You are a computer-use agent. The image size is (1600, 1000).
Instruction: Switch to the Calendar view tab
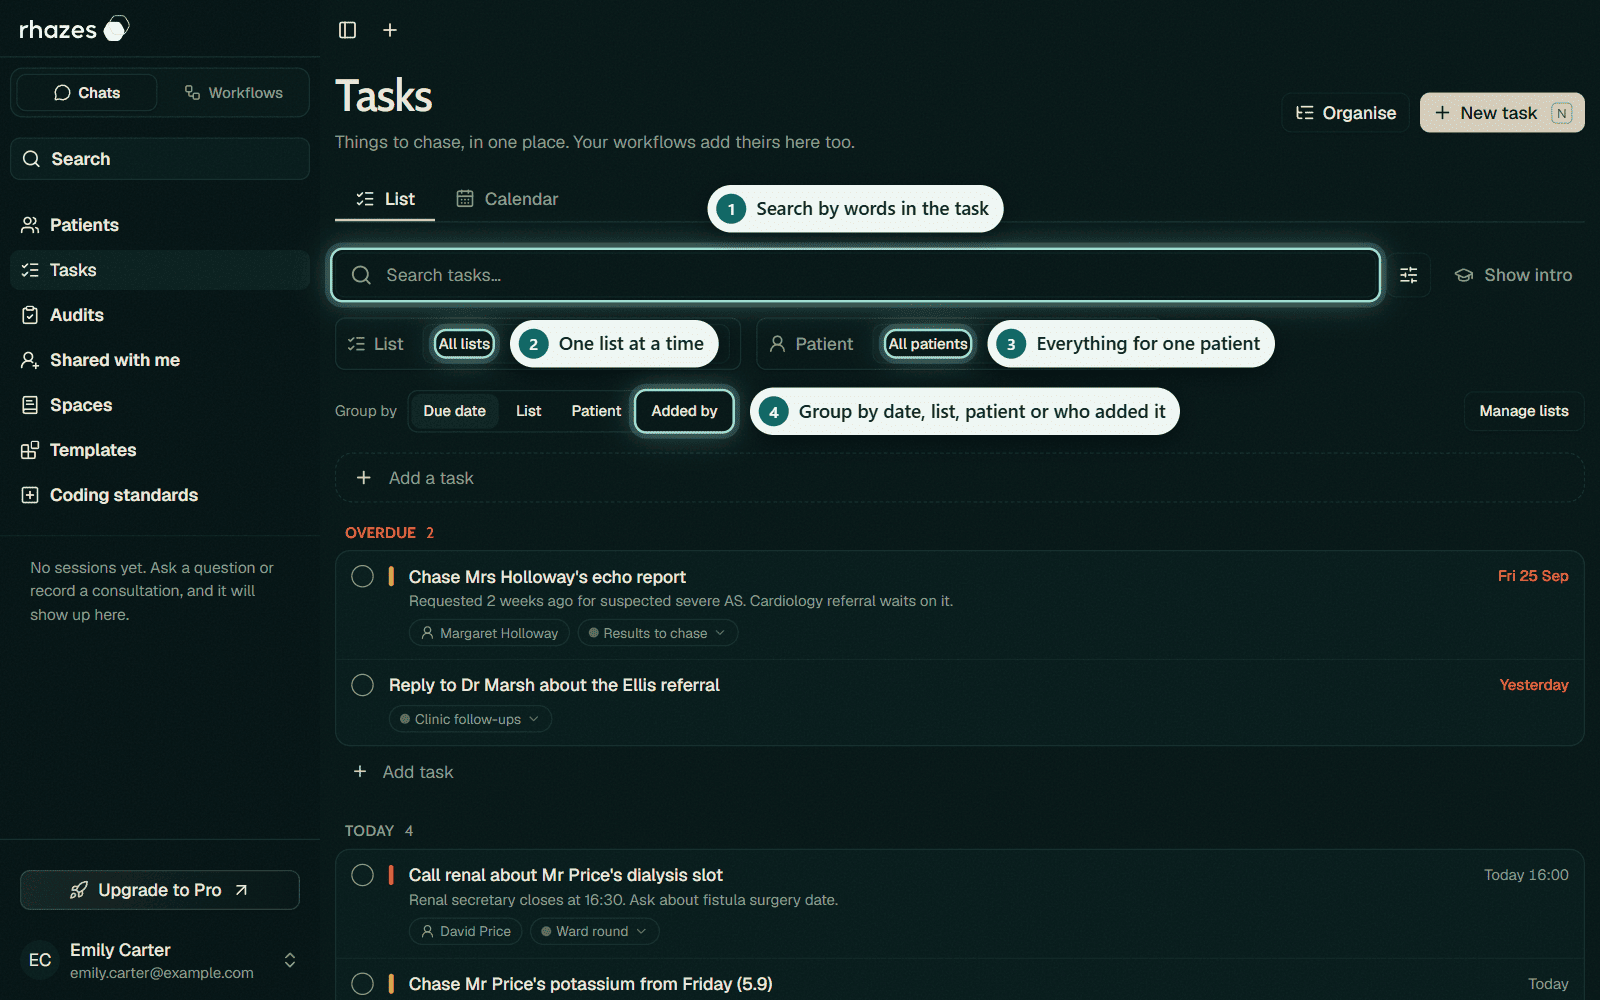pyautogui.click(x=507, y=199)
